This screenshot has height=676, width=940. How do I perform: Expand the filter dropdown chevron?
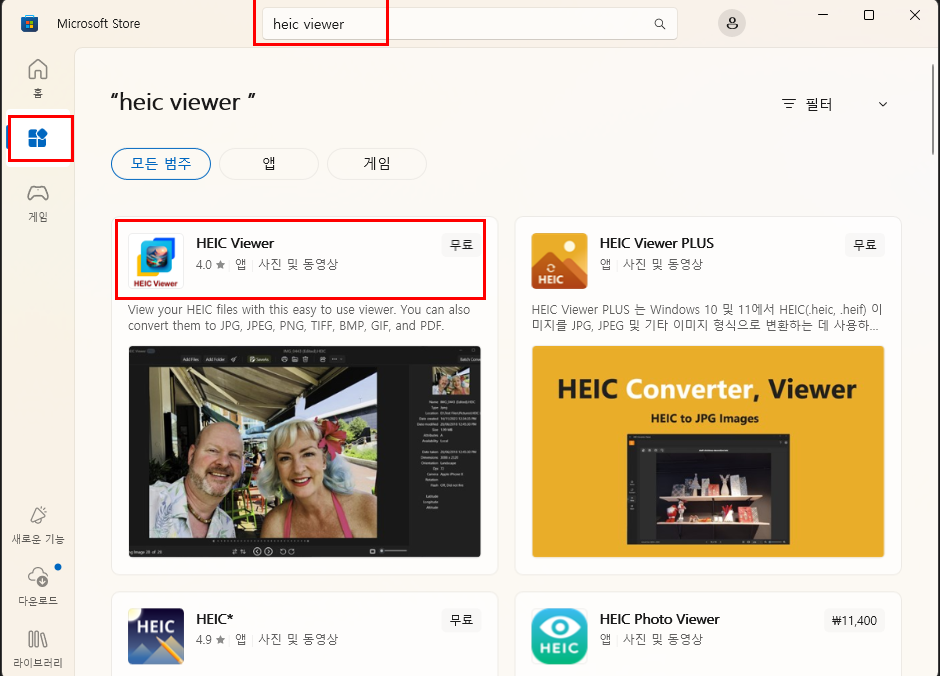point(882,104)
